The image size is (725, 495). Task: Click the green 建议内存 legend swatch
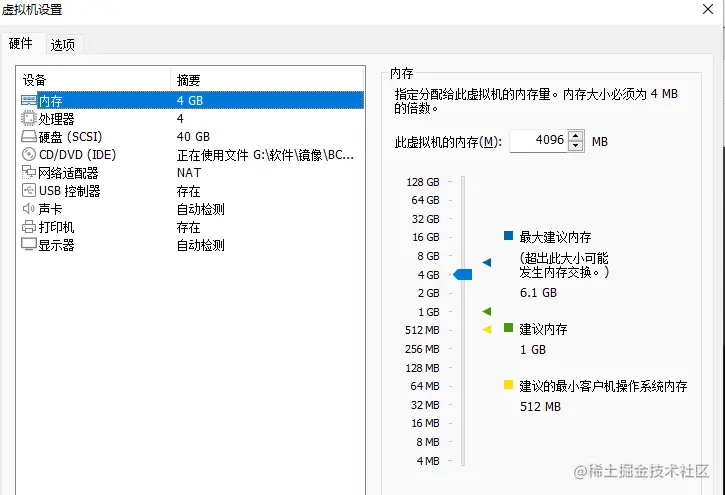click(509, 328)
